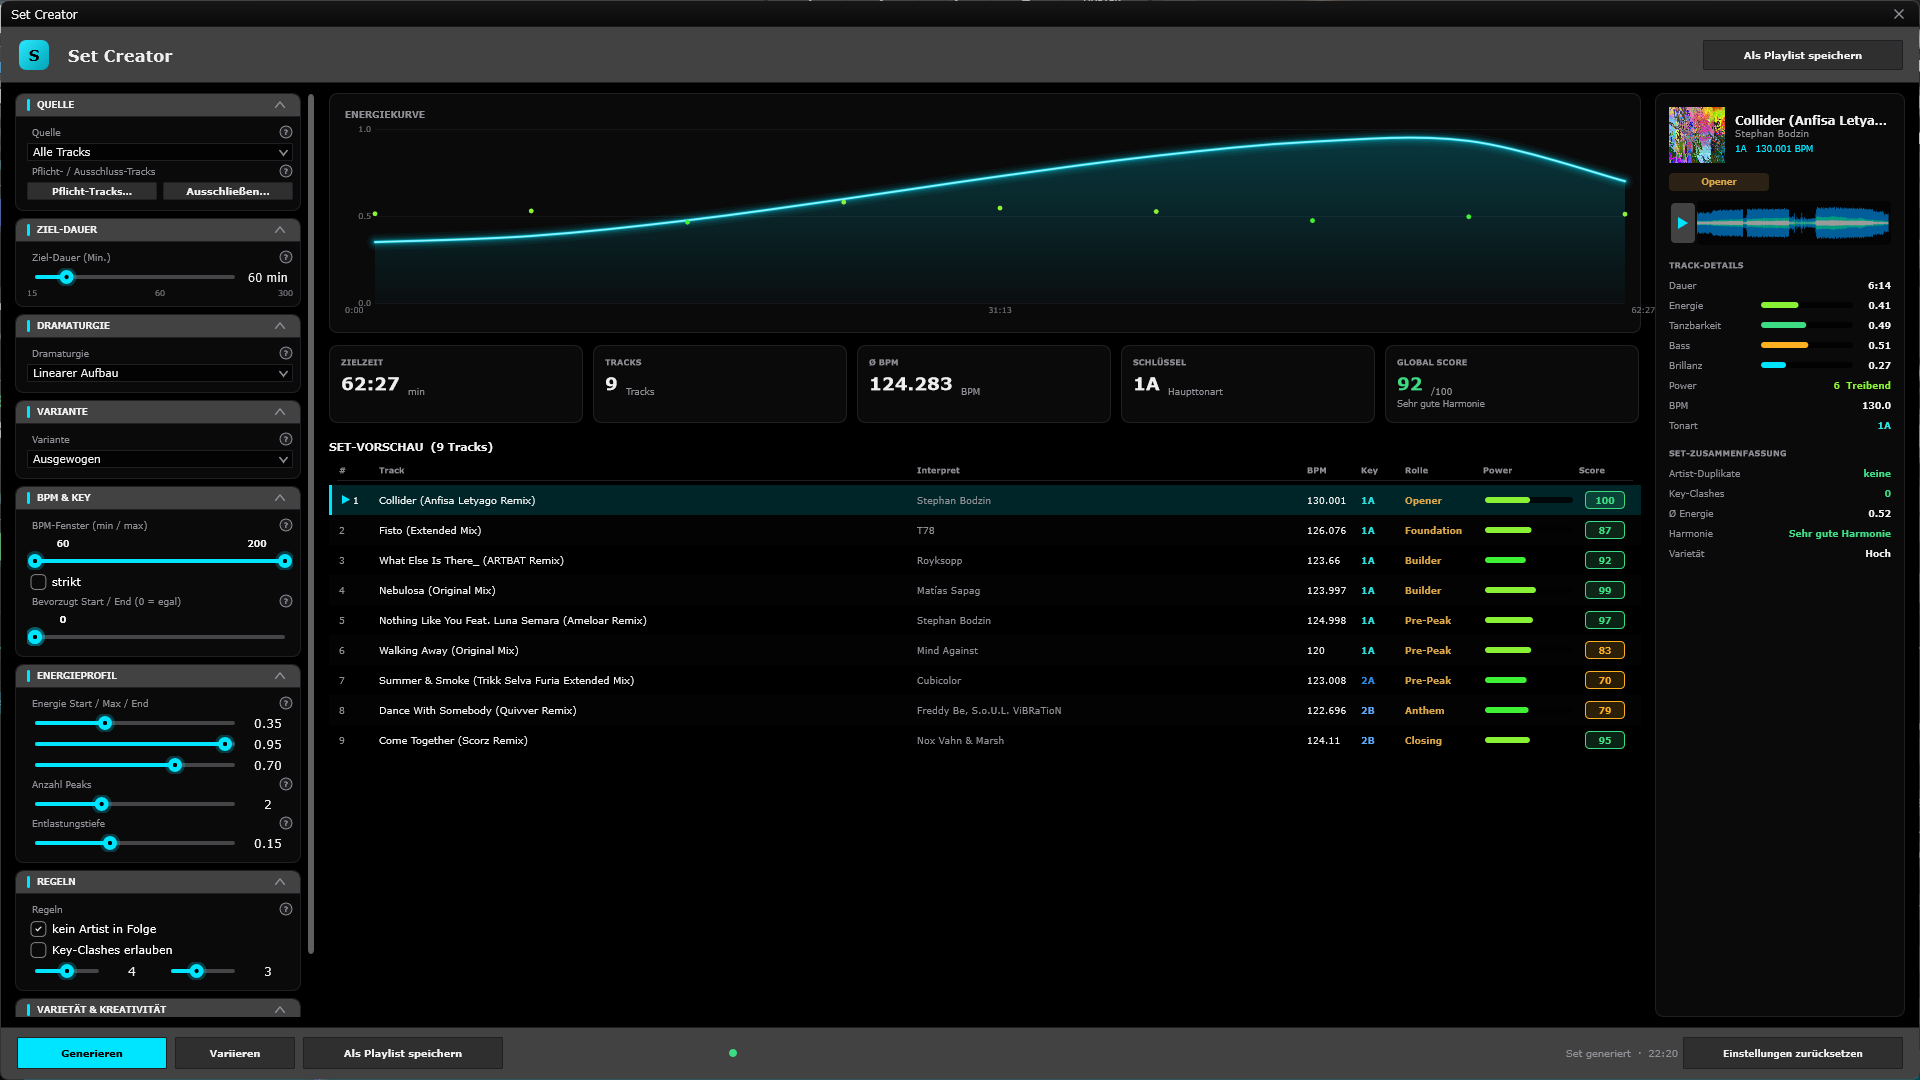The width and height of the screenshot is (1920, 1080).
Task: Click Energie Start slider handle at 0.35
Action: click(x=104, y=723)
